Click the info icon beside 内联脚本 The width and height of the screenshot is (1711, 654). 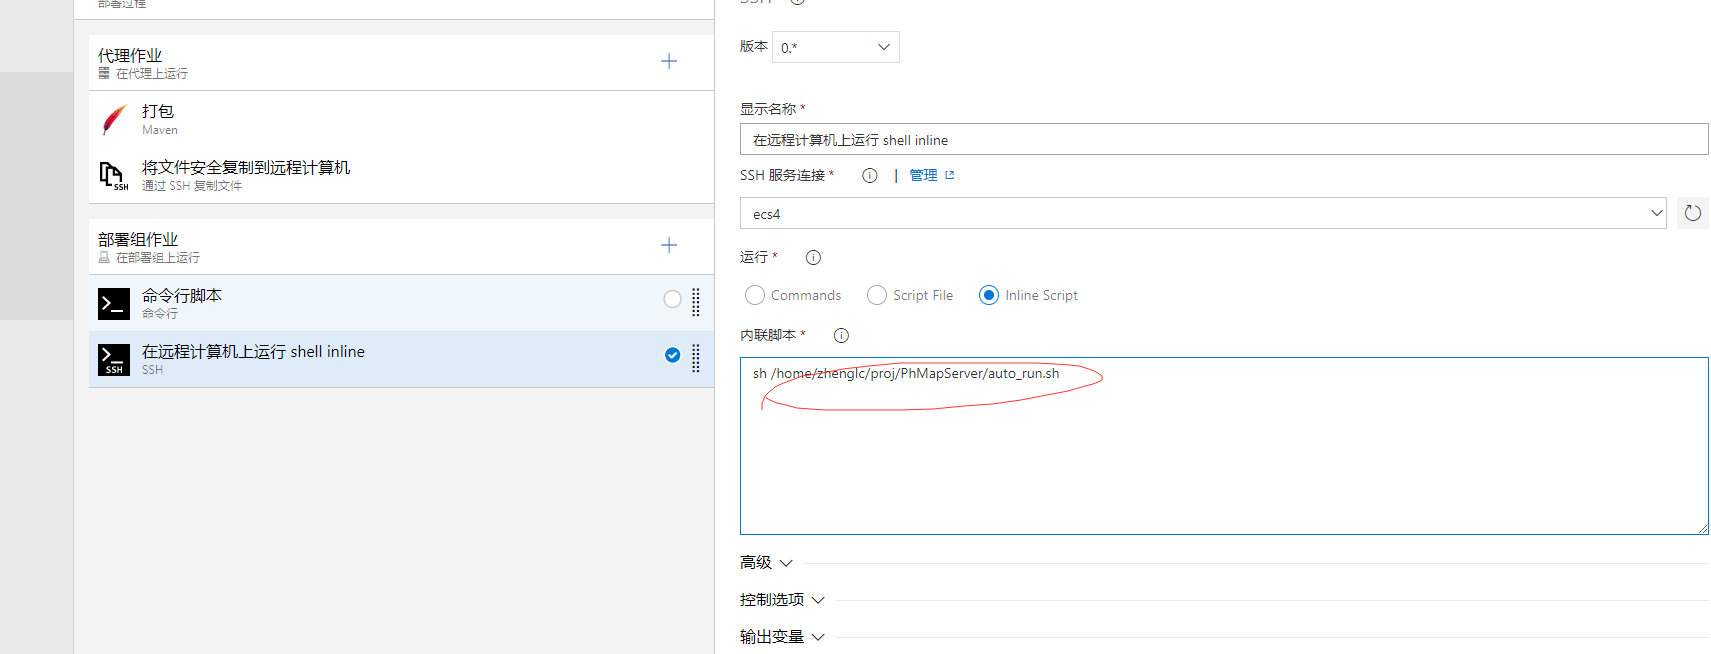(841, 336)
